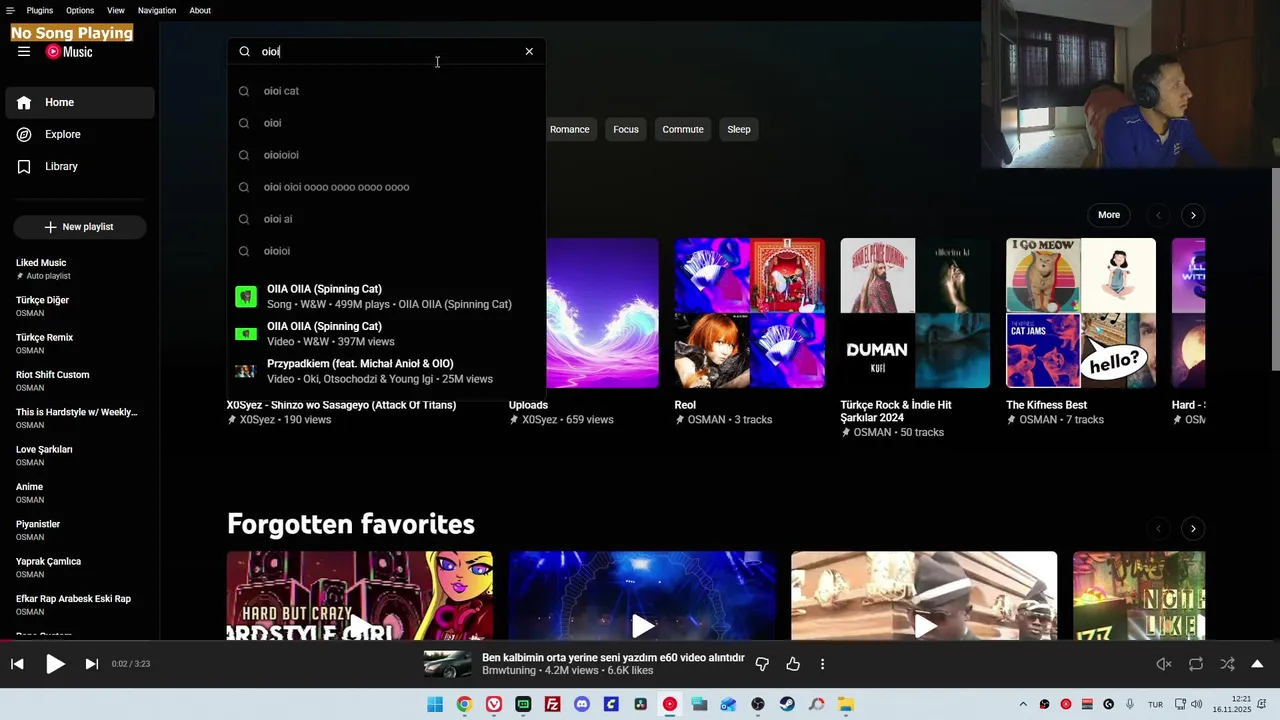Screen dimensions: 1280x720
Task: Open the Plugins menu
Action: coord(40,10)
